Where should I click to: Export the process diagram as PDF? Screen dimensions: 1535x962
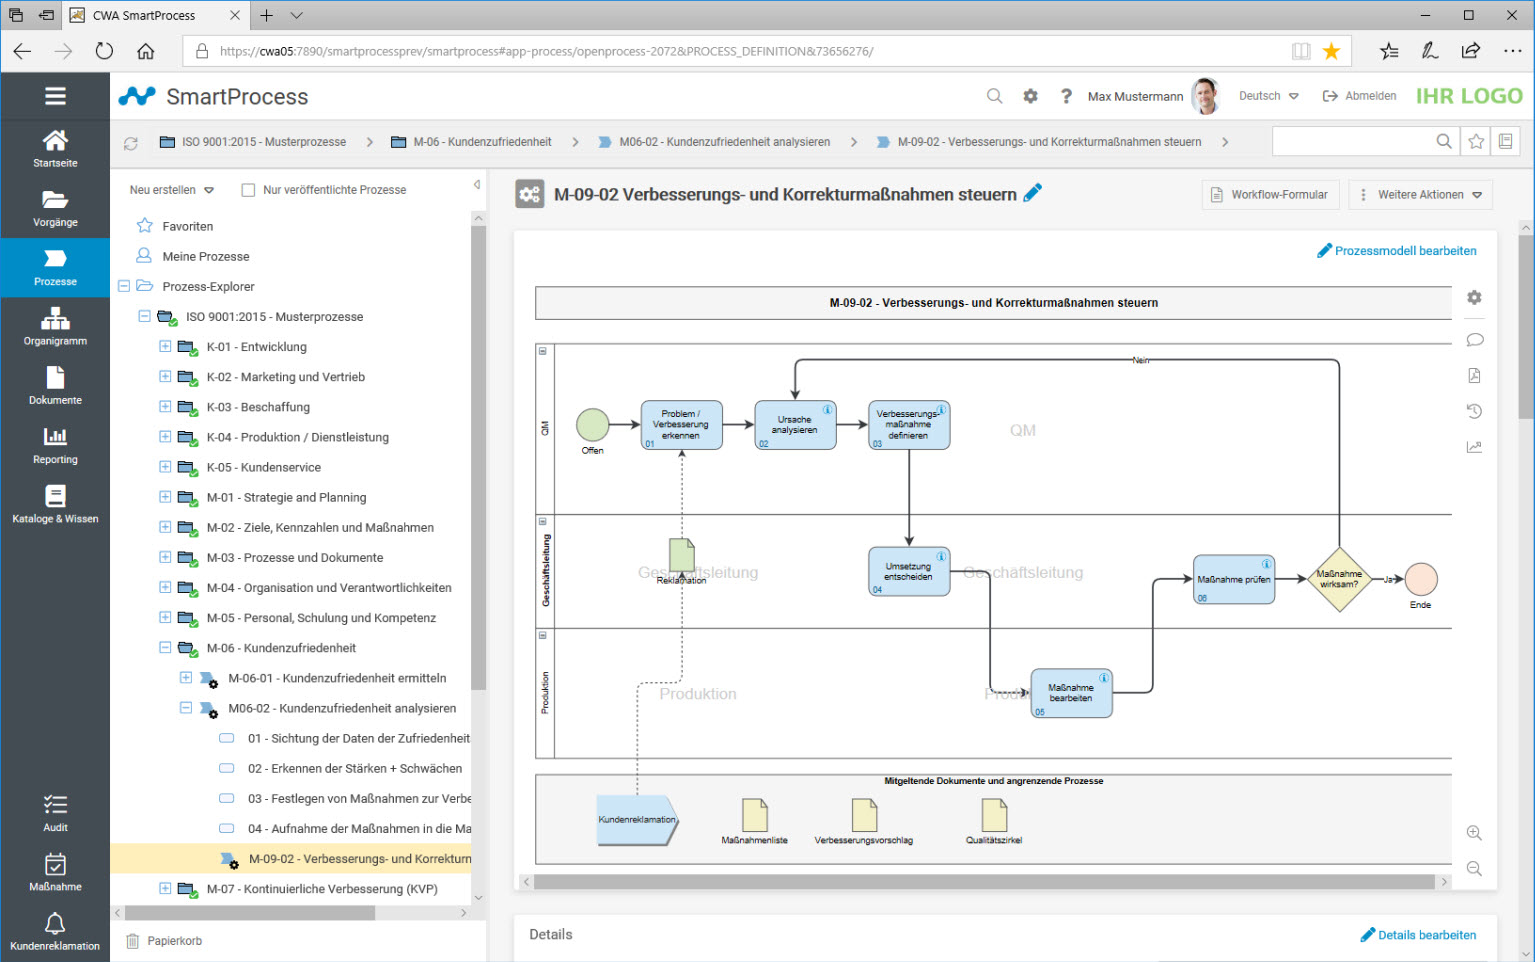pos(1474,375)
